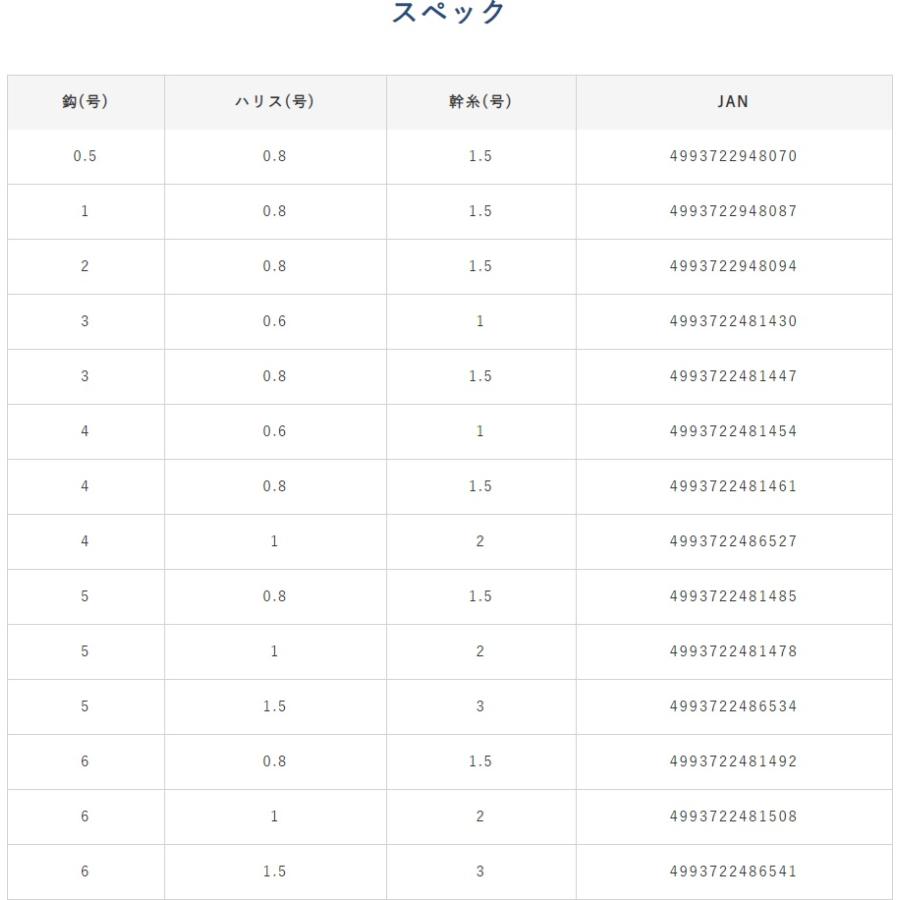Click JAN code 4993722486541
The image size is (900, 900).
[733, 872]
